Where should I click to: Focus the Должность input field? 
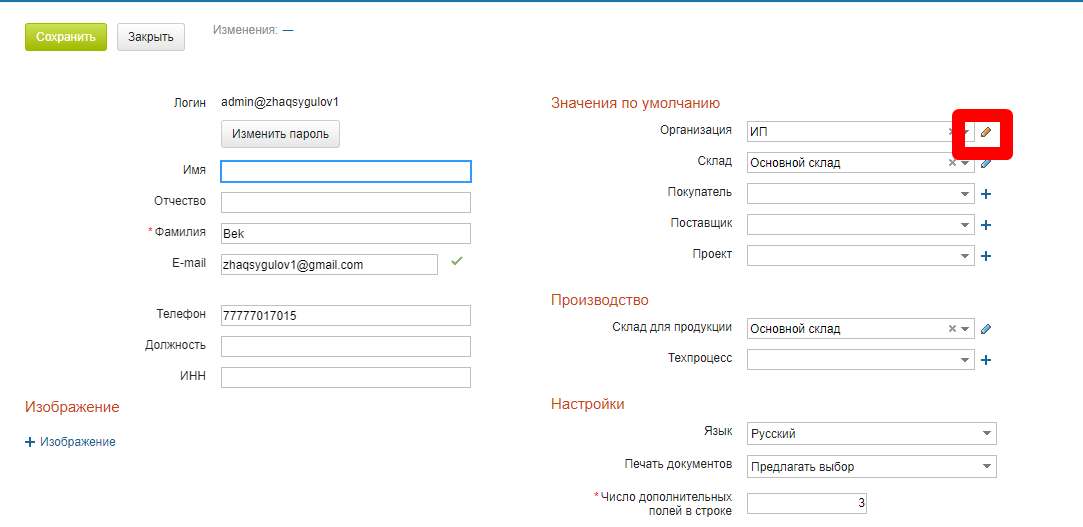click(x=346, y=347)
